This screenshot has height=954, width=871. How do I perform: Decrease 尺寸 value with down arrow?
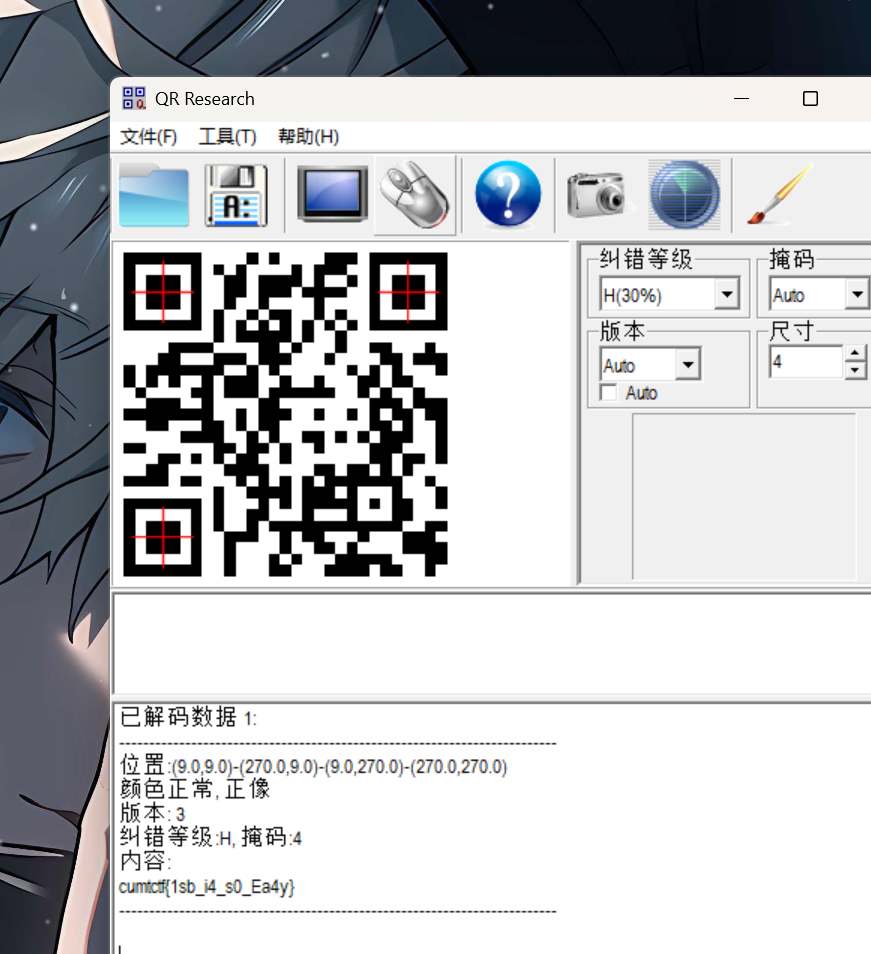[x=855, y=371]
